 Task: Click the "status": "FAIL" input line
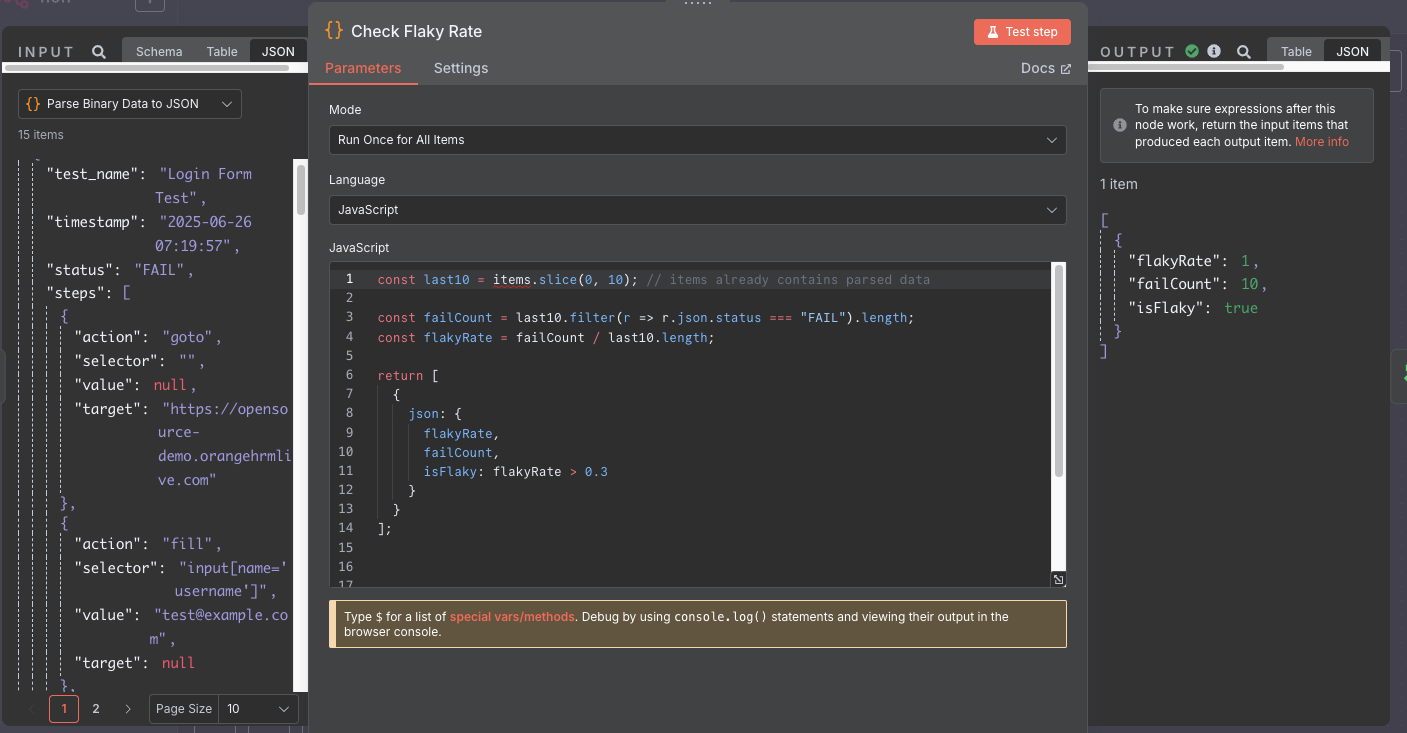(121, 270)
